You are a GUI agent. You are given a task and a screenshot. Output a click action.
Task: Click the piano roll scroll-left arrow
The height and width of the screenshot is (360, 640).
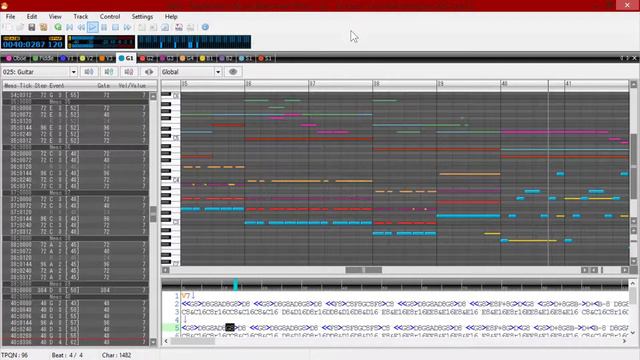click(x=165, y=270)
